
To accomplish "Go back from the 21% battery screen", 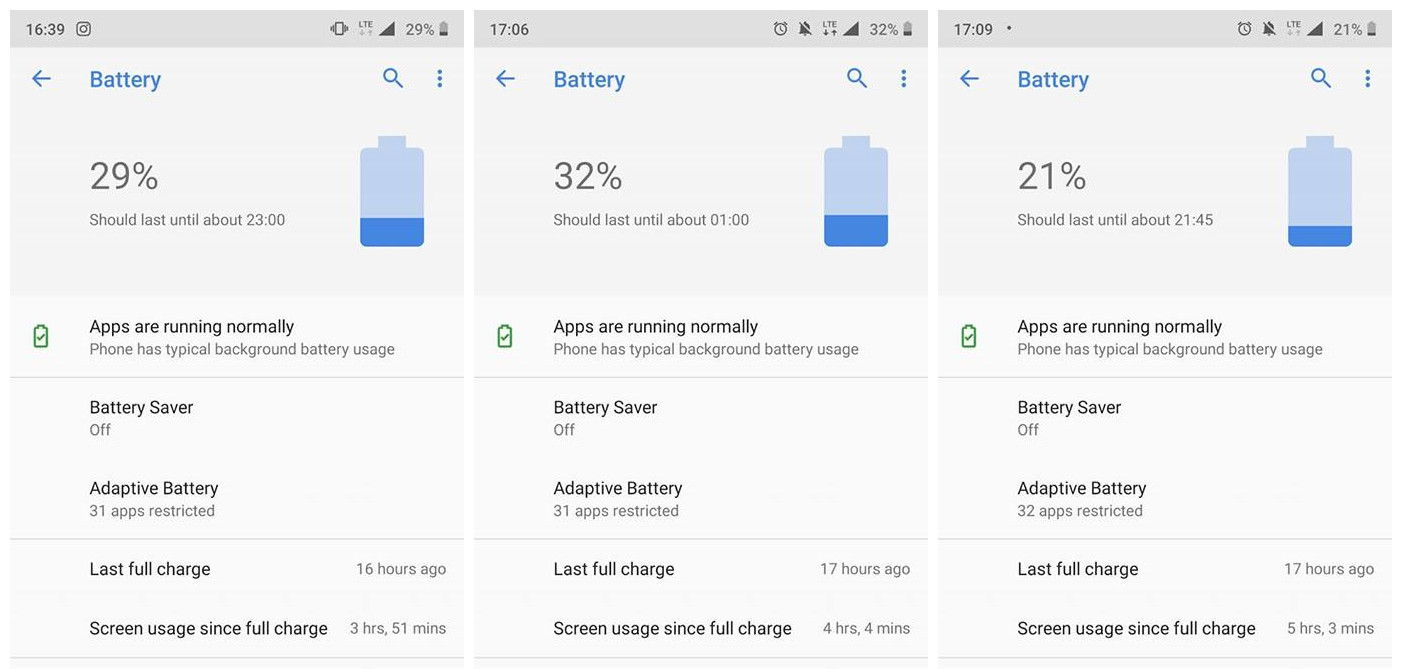I will 969,78.
